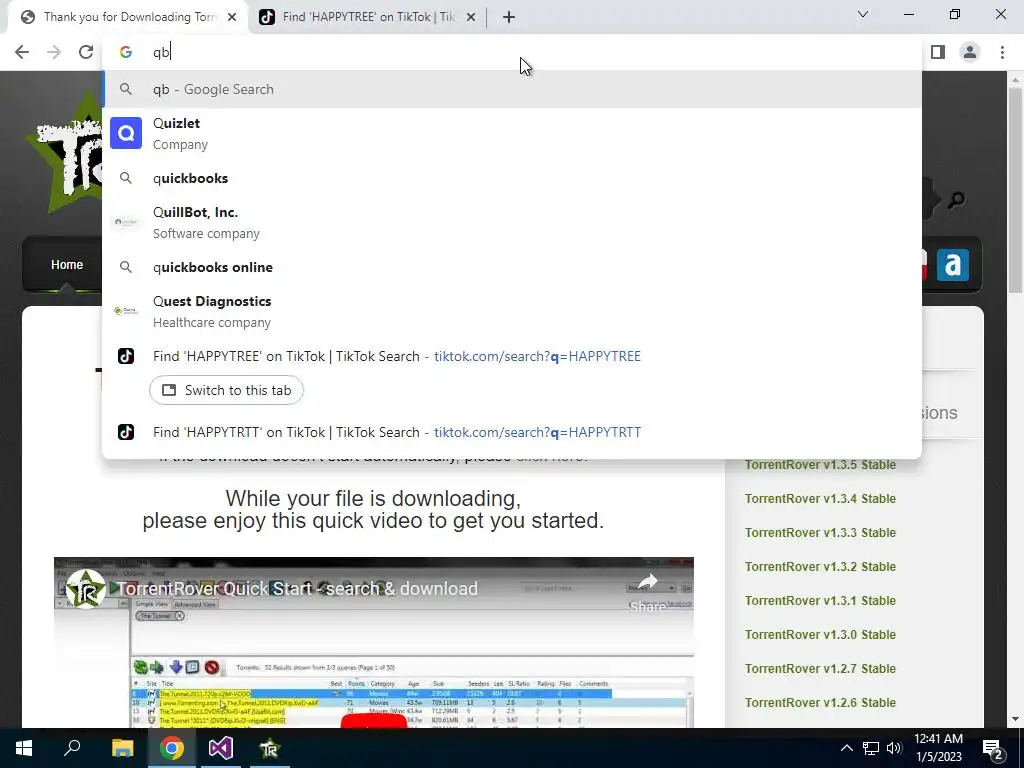Click the browser back arrow

[x=22, y=52]
